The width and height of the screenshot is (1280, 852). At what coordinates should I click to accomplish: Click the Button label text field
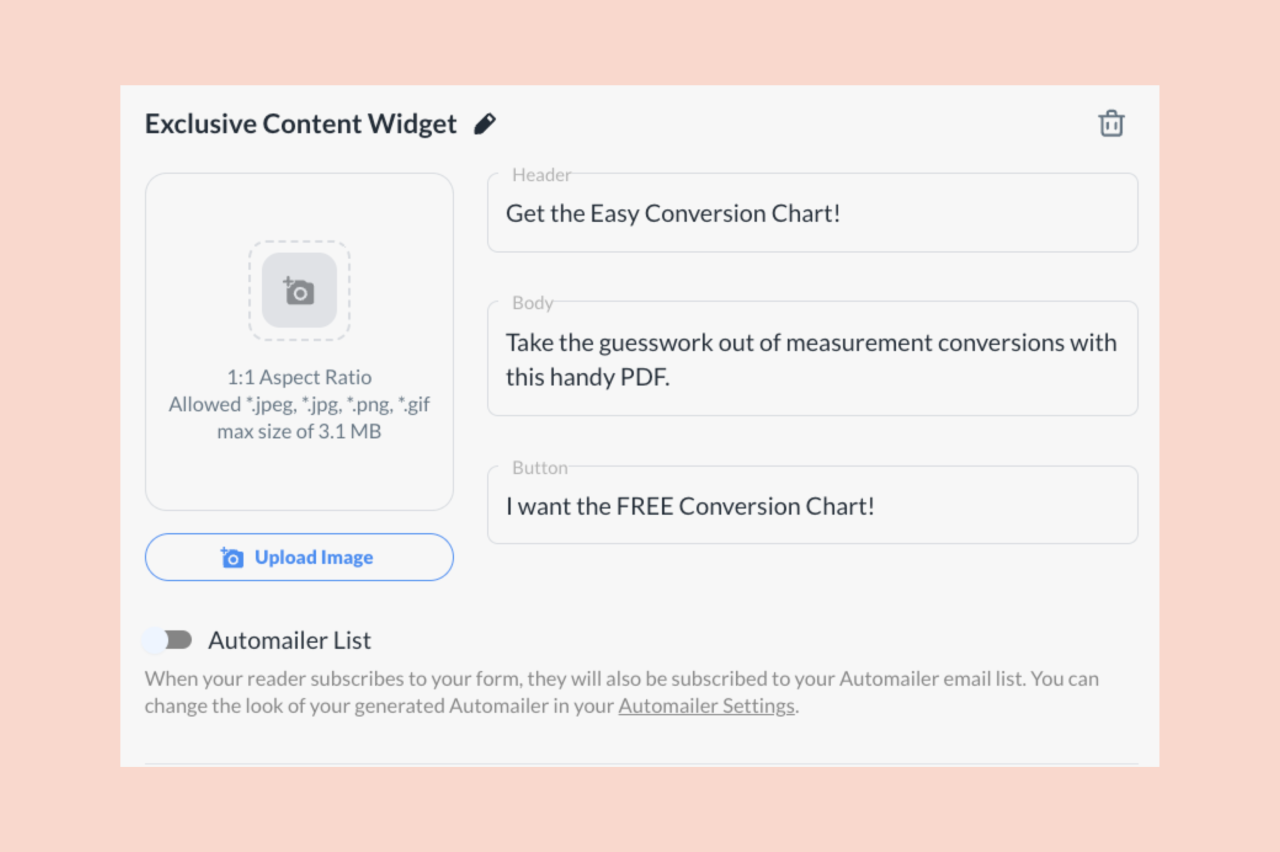(x=812, y=505)
